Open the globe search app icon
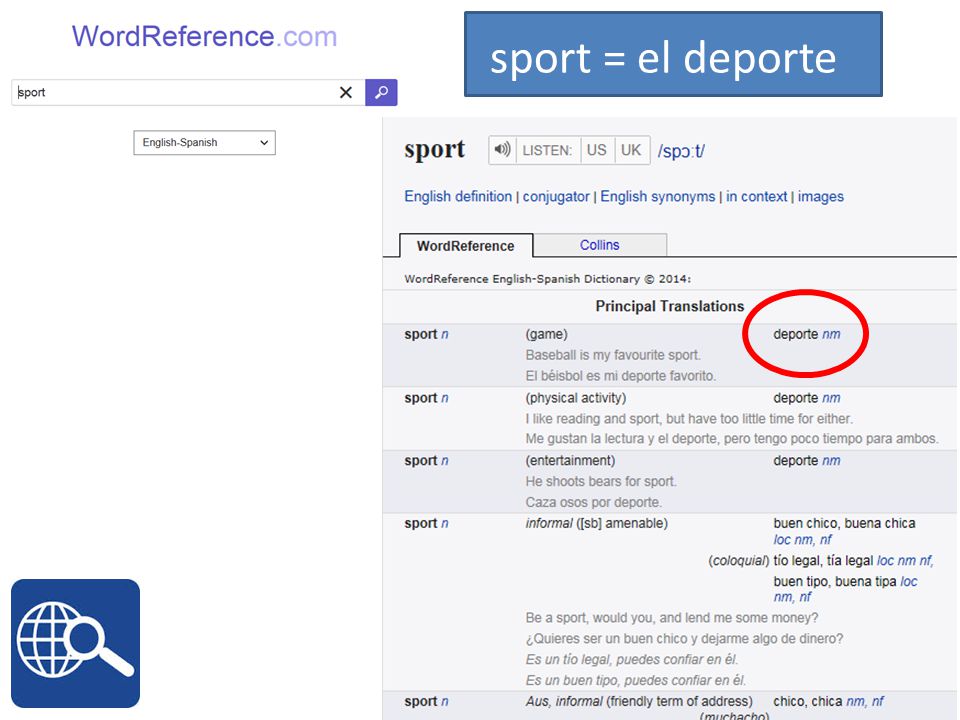The width and height of the screenshot is (960, 720). coord(75,643)
